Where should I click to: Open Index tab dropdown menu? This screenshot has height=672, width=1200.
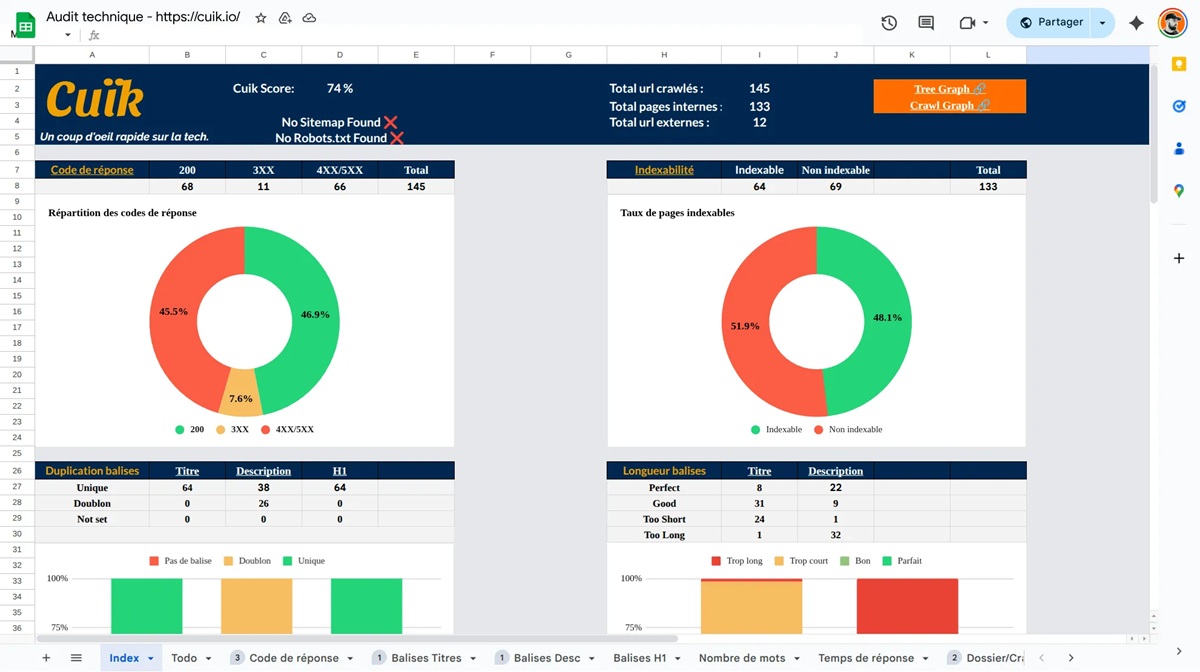tap(151, 658)
